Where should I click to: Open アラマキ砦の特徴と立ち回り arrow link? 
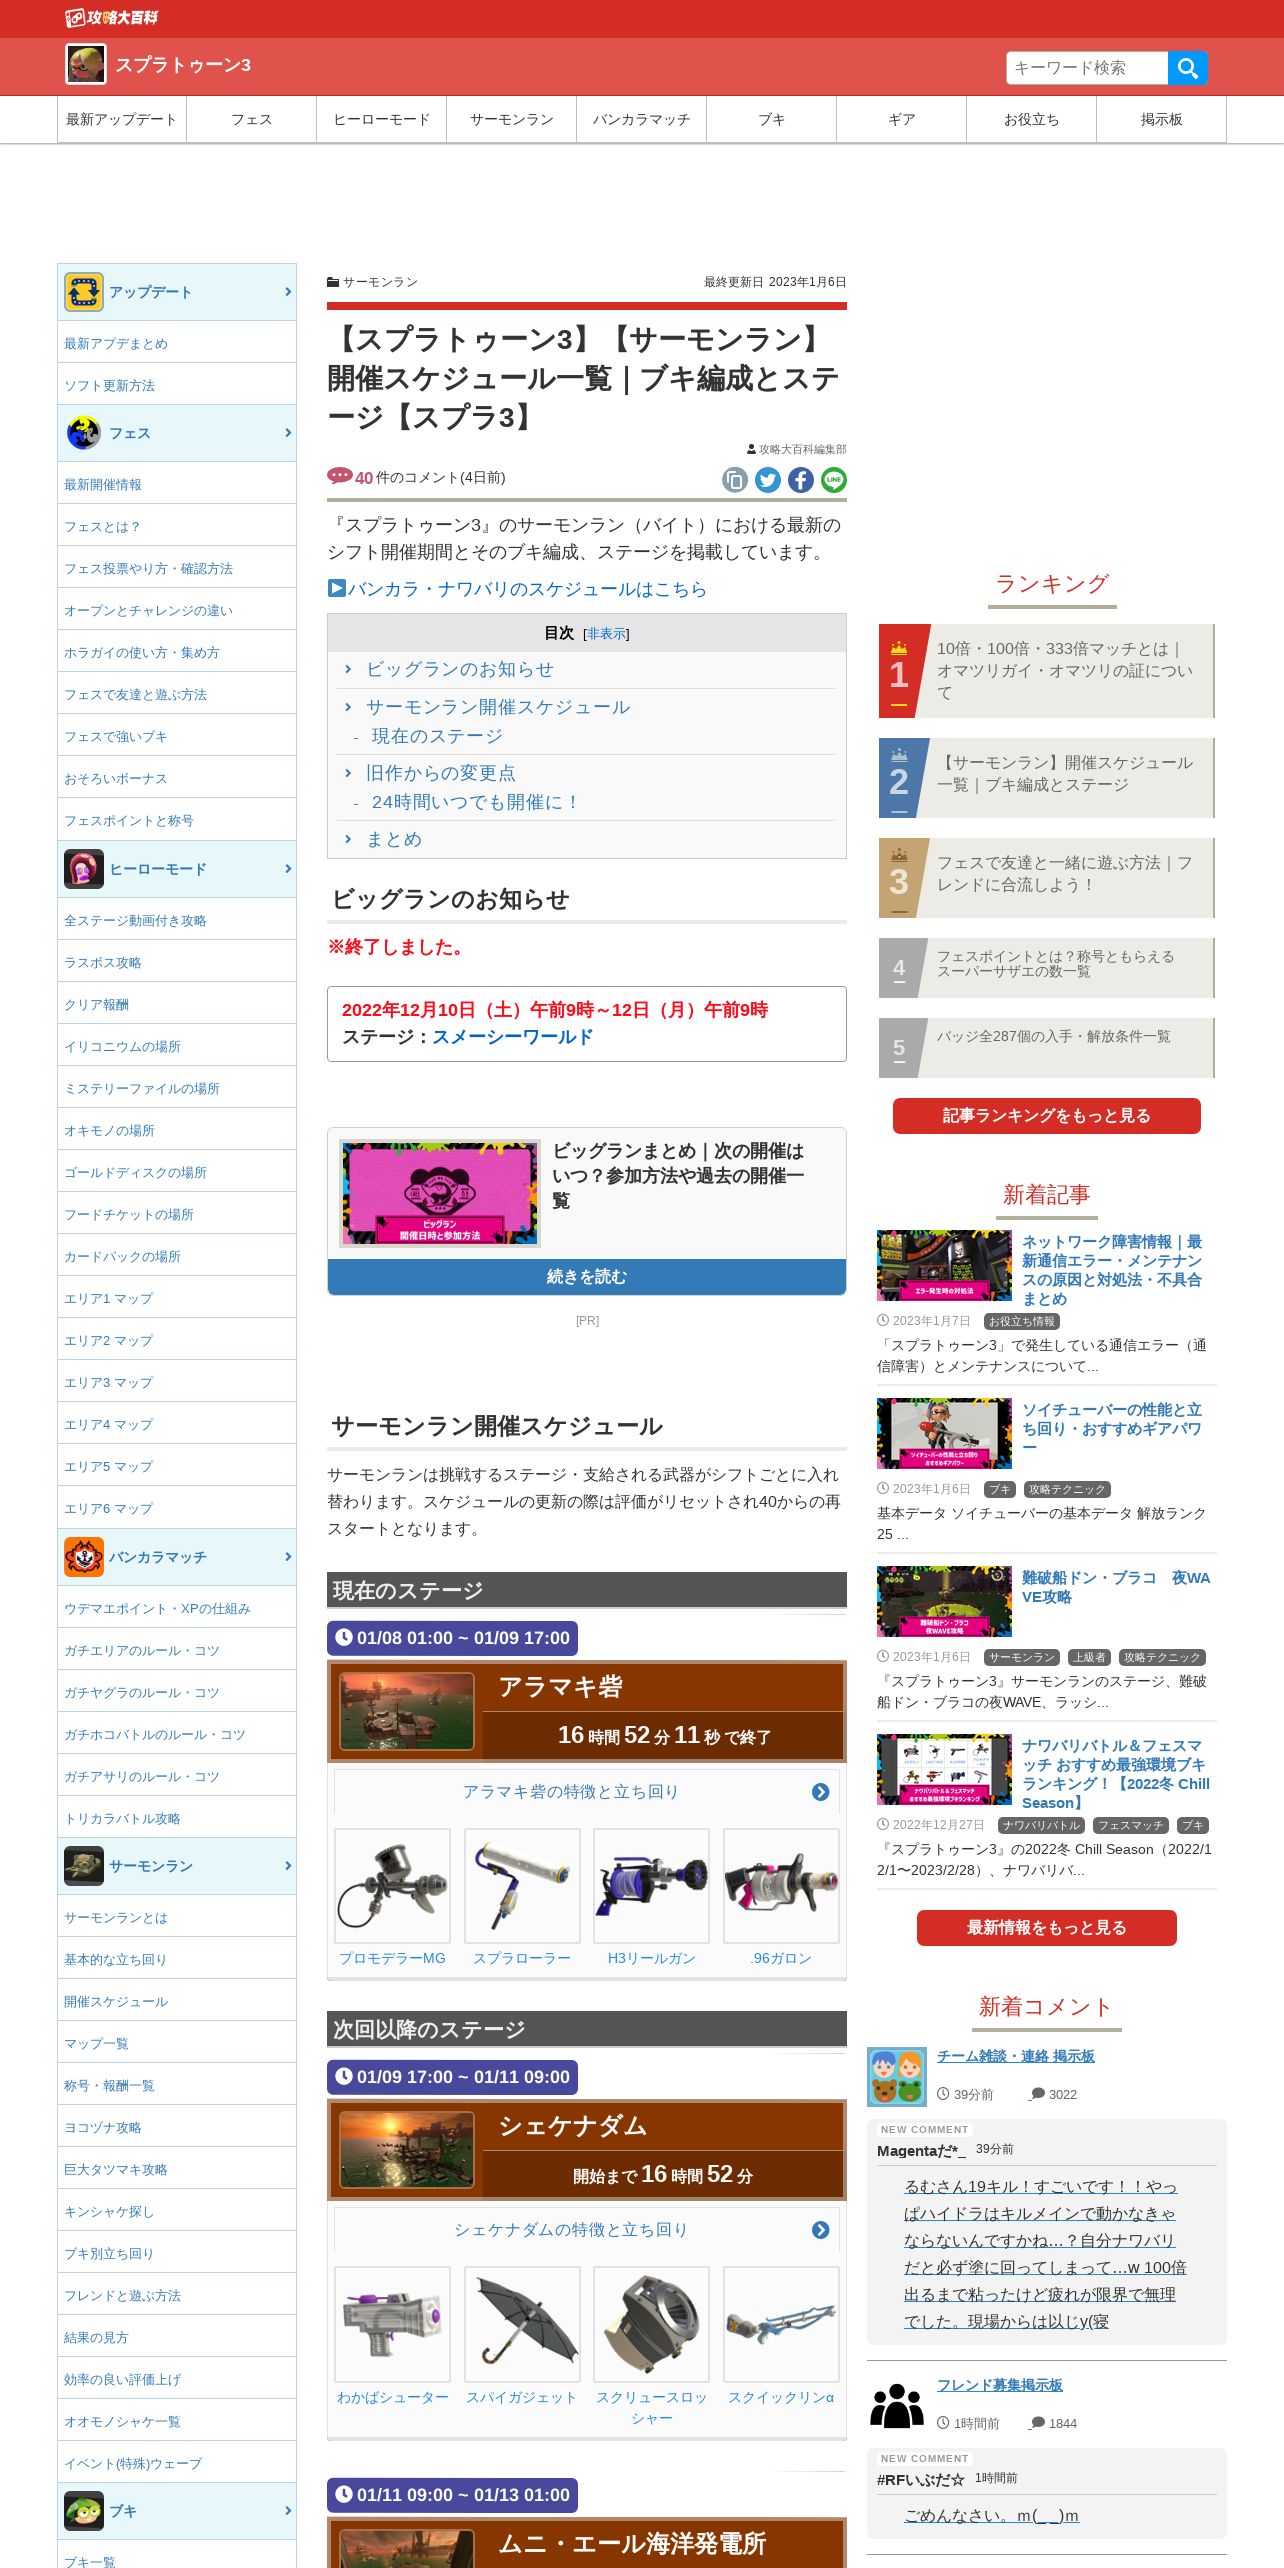pos(820,1792)
